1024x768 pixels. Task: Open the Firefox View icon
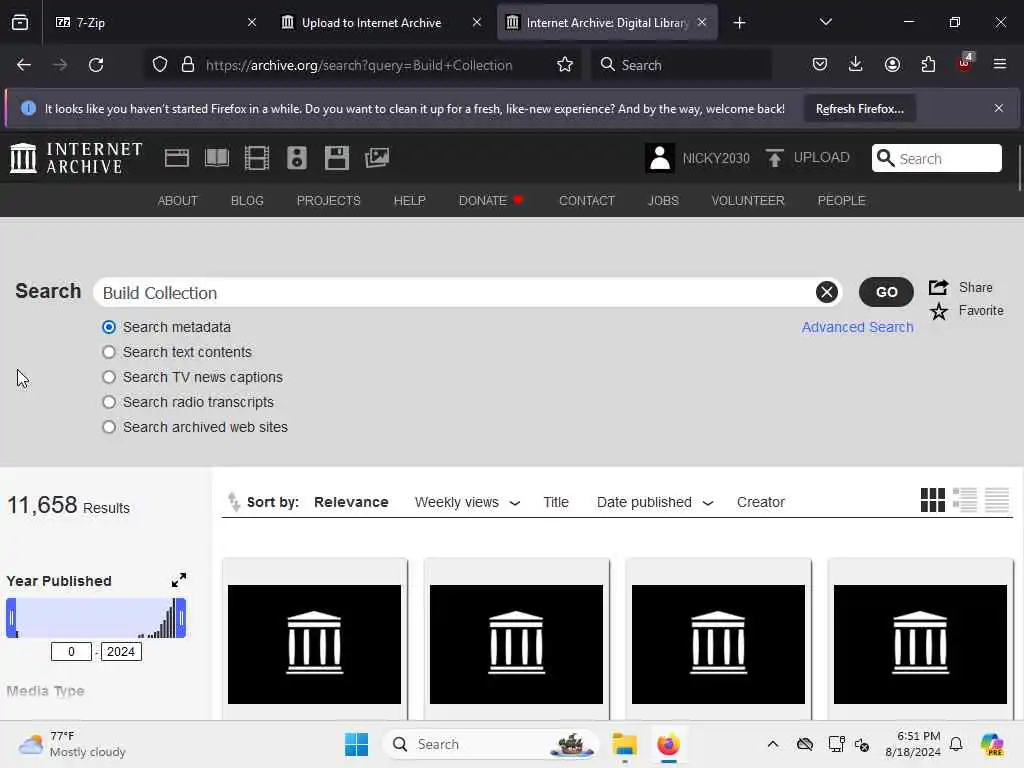tap(20, 23)
